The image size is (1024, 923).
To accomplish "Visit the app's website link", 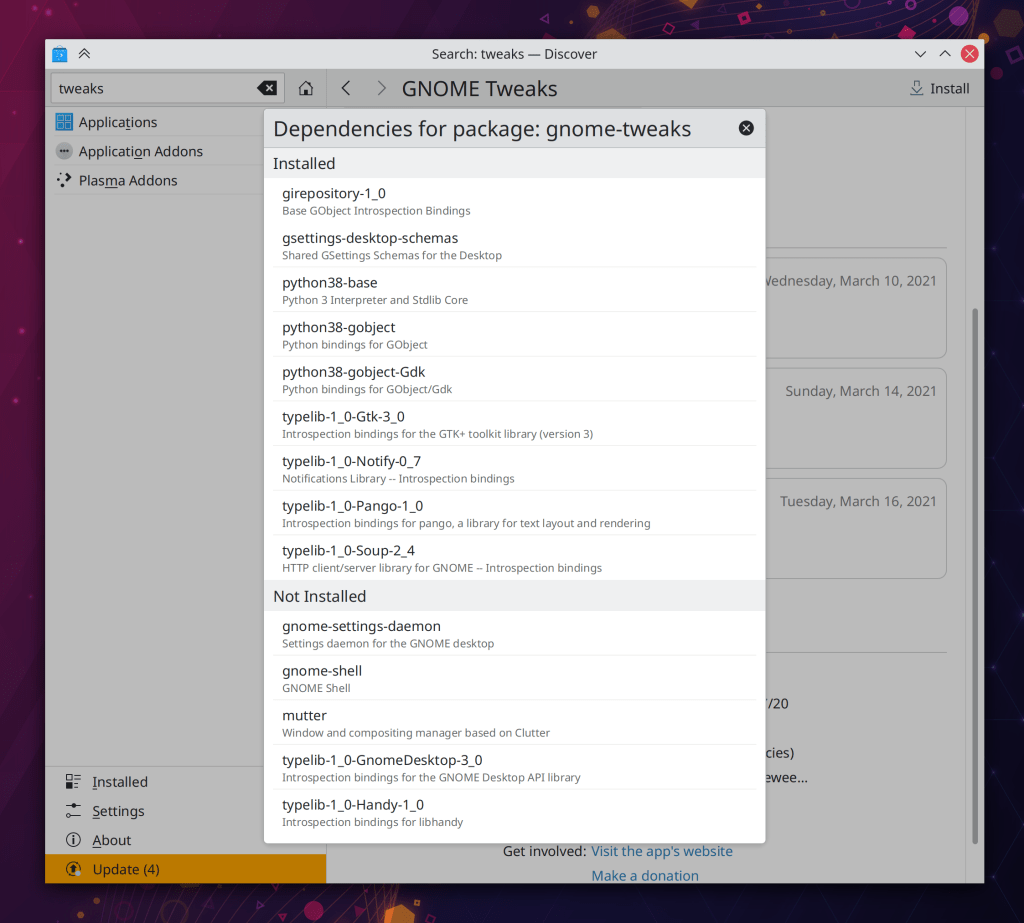I will pos(661,851).
